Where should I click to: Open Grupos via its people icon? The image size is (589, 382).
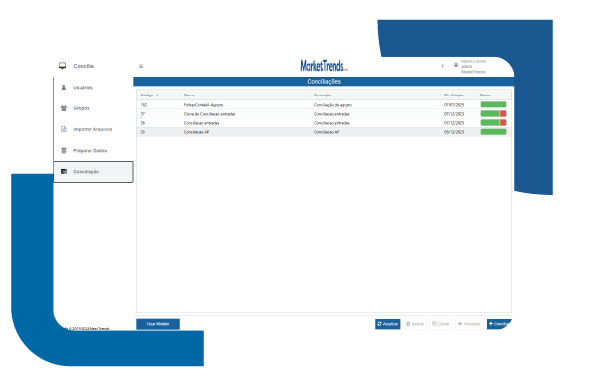pos(64,108)
